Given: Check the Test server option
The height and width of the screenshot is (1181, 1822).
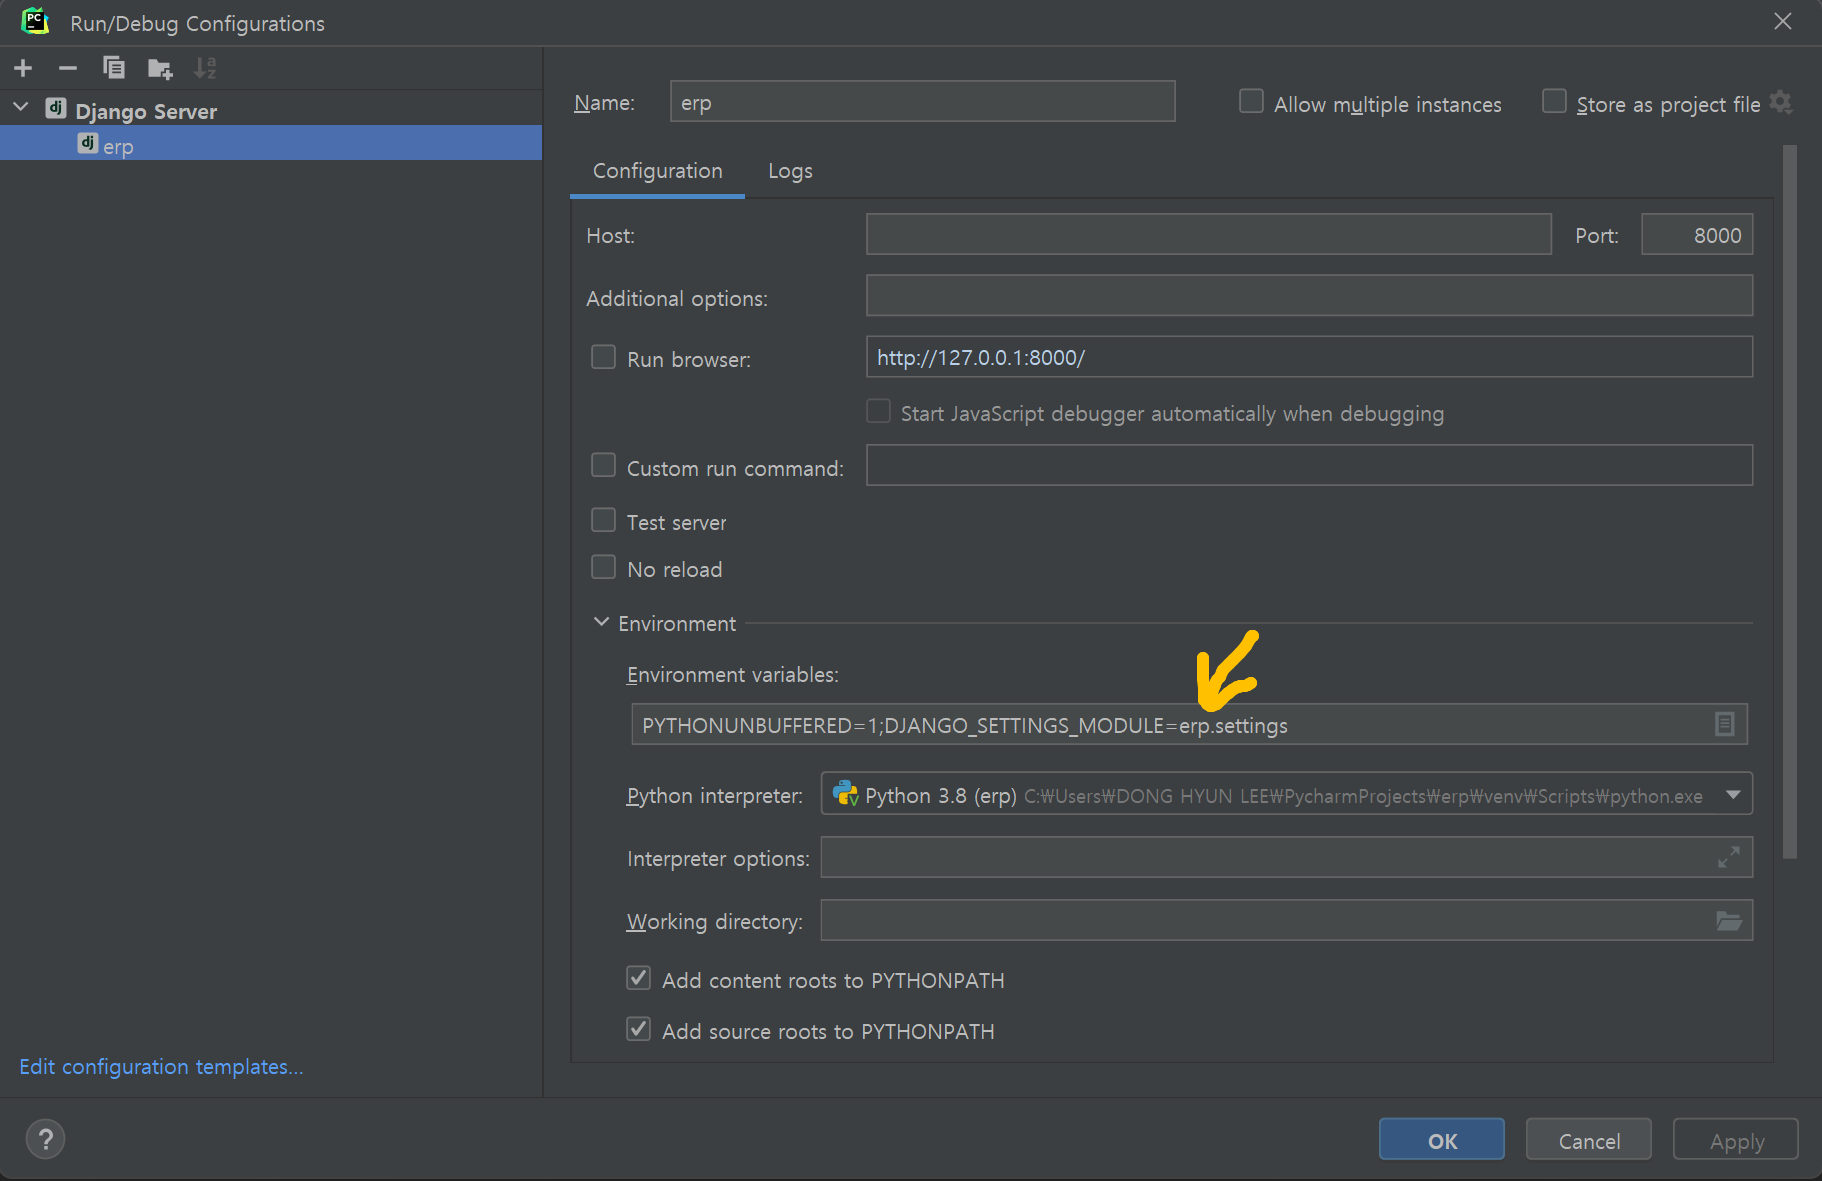Looking at the screenshot, I should coord(603,520).
